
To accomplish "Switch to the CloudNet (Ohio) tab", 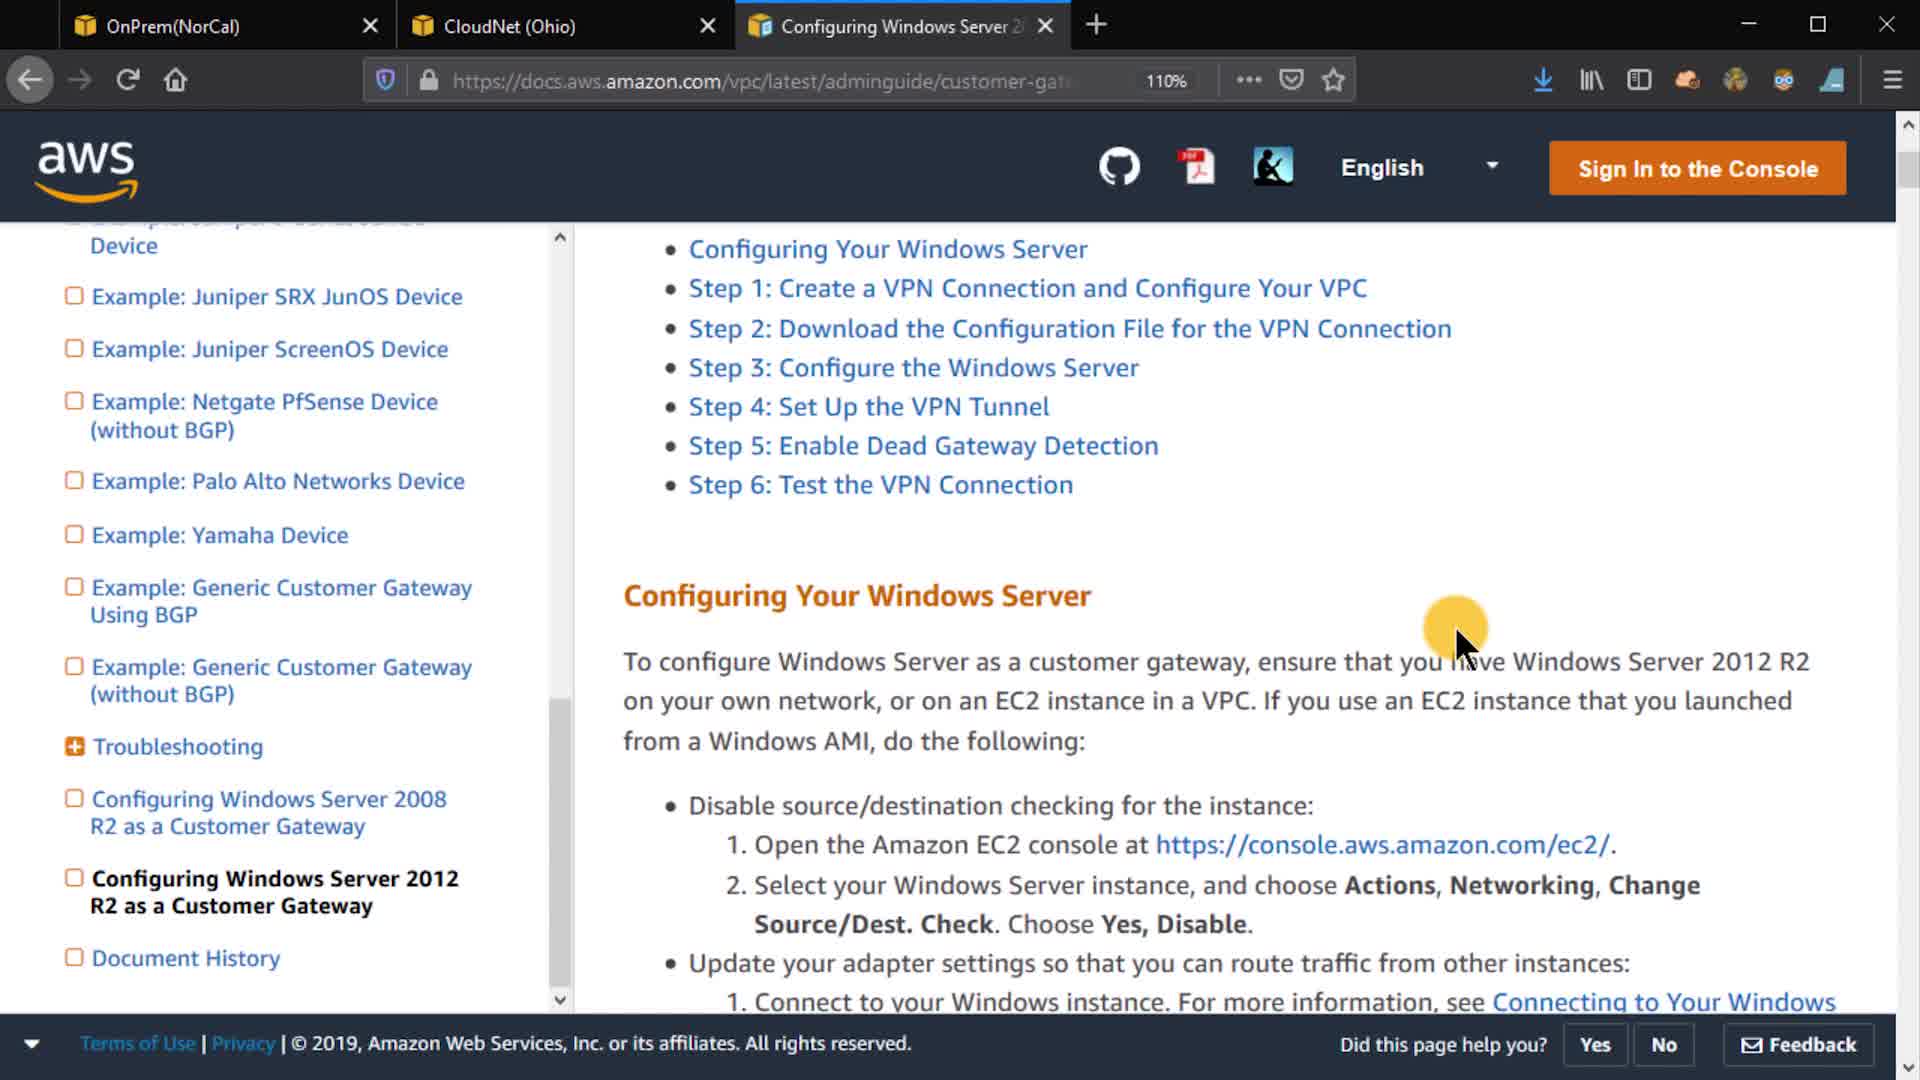I will [x=509, y=26].
